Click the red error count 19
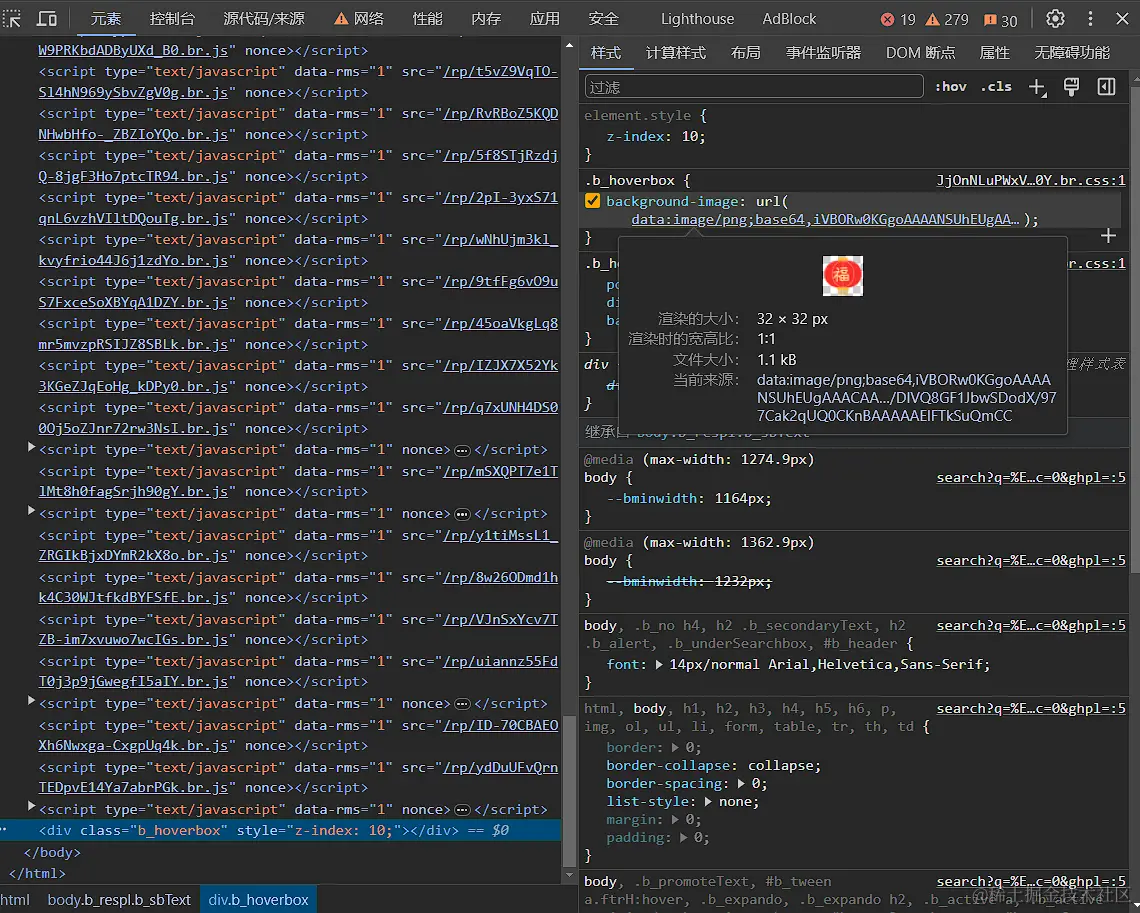 [x=898, y=20]
